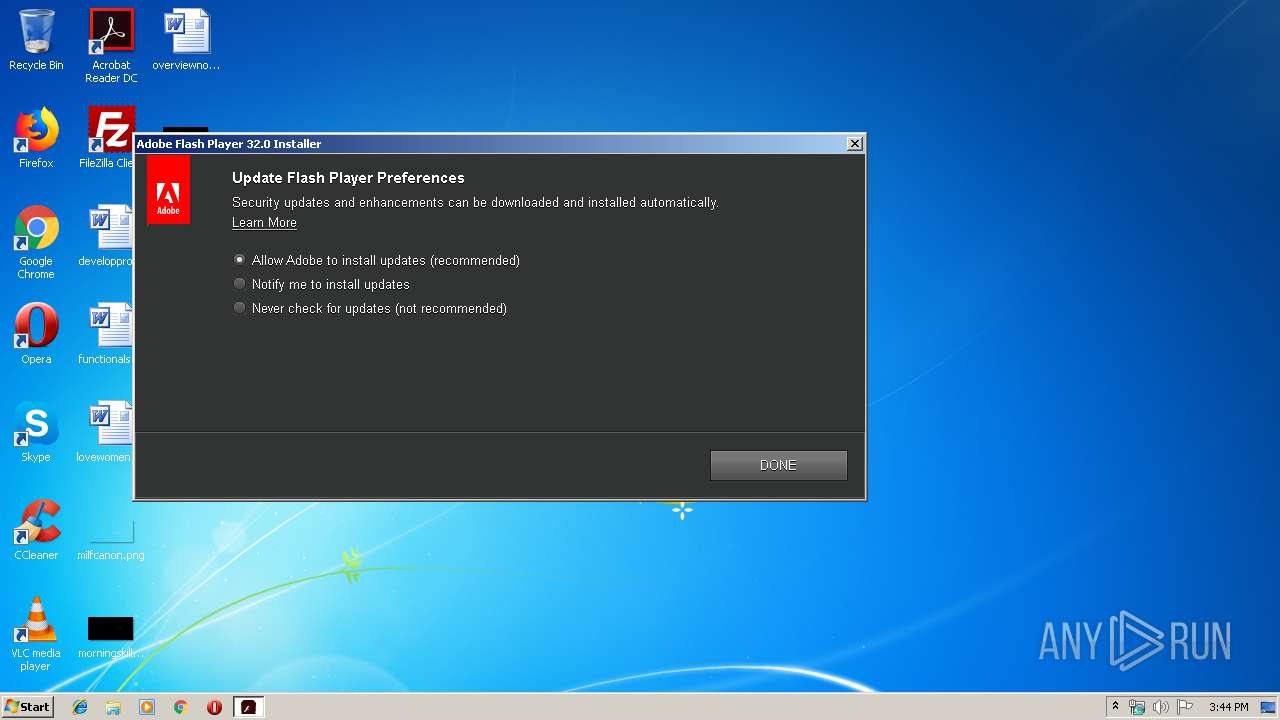Viewport: 1280px width, 720px height.
Task: Select the morningskill file icon
Action: [110, 638]
